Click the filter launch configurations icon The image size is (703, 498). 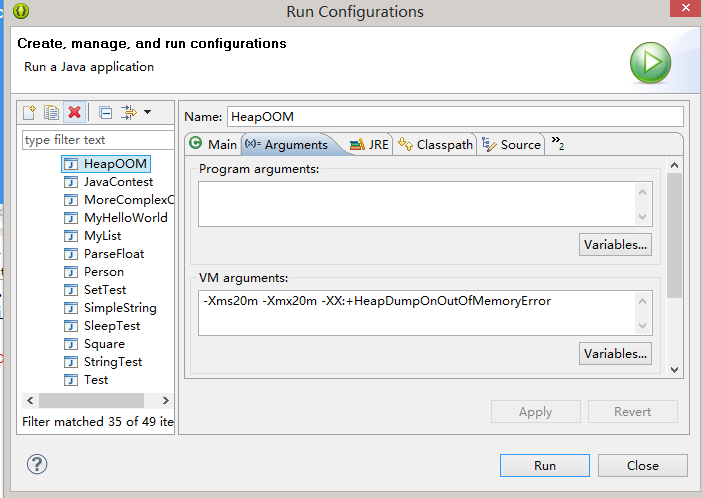[x=128, y=112]
